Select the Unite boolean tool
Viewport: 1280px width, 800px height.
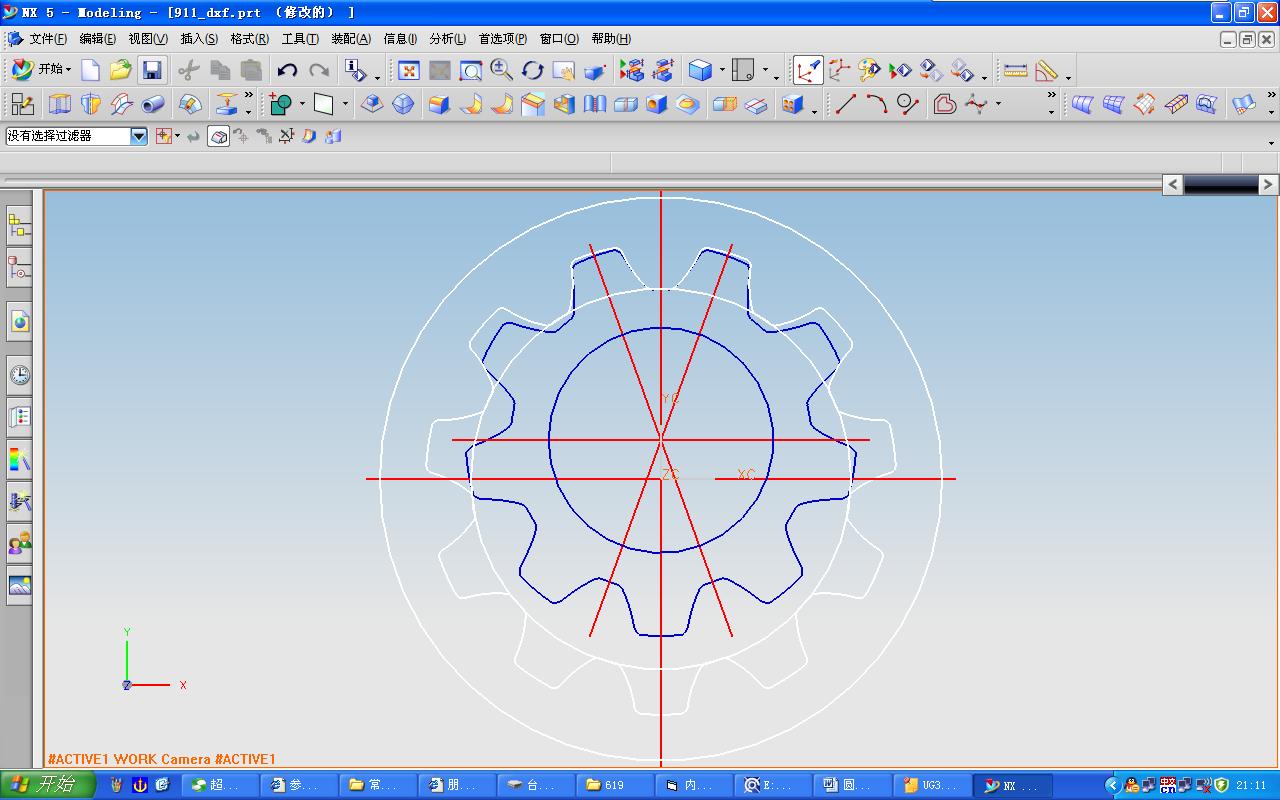281,104
